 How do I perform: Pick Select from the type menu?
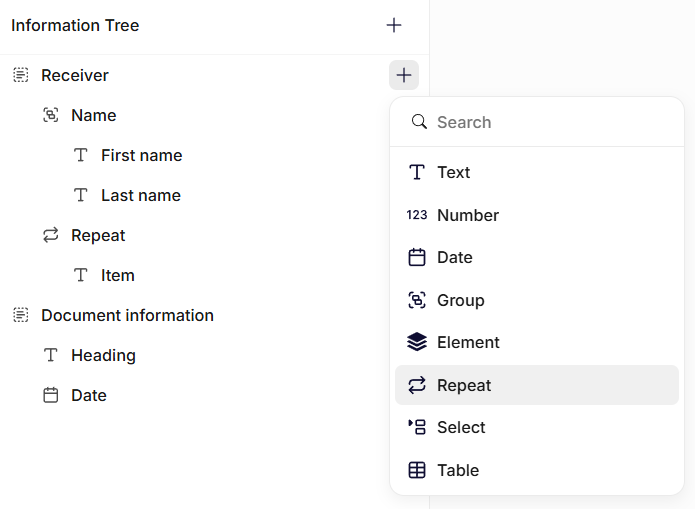point(461,427)
